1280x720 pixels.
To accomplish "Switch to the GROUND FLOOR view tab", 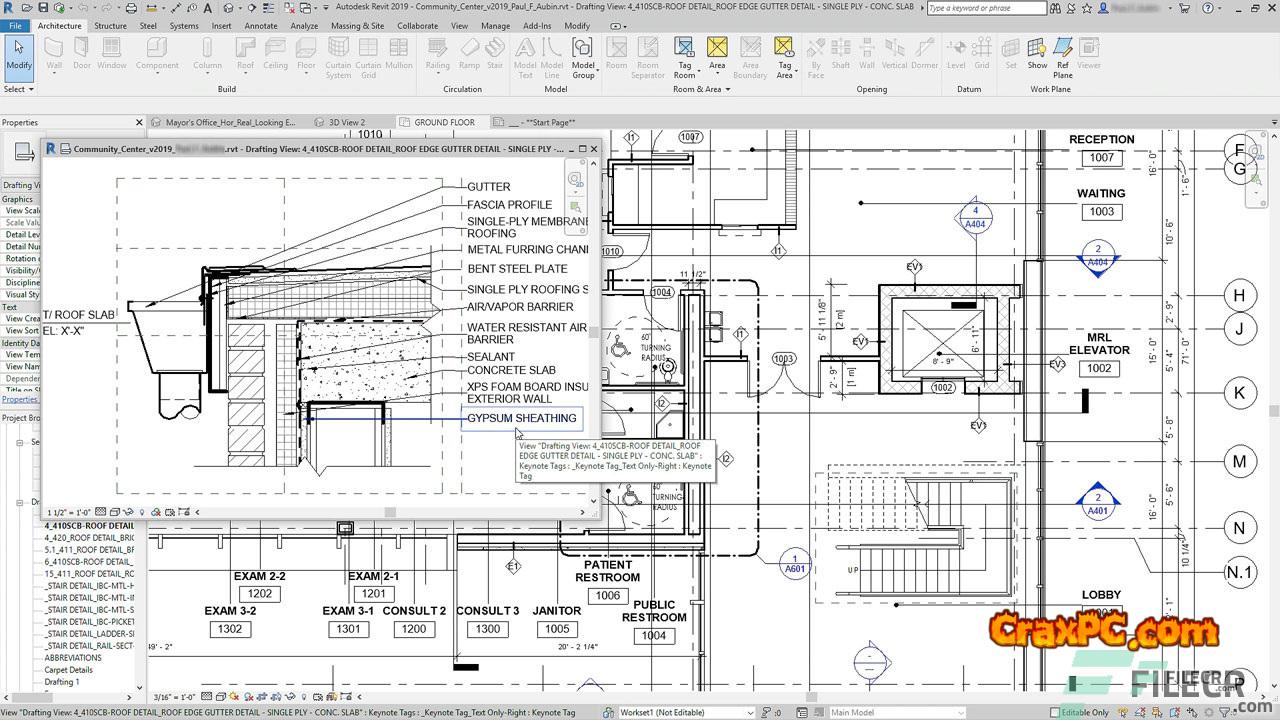I will tap(444, 122).
